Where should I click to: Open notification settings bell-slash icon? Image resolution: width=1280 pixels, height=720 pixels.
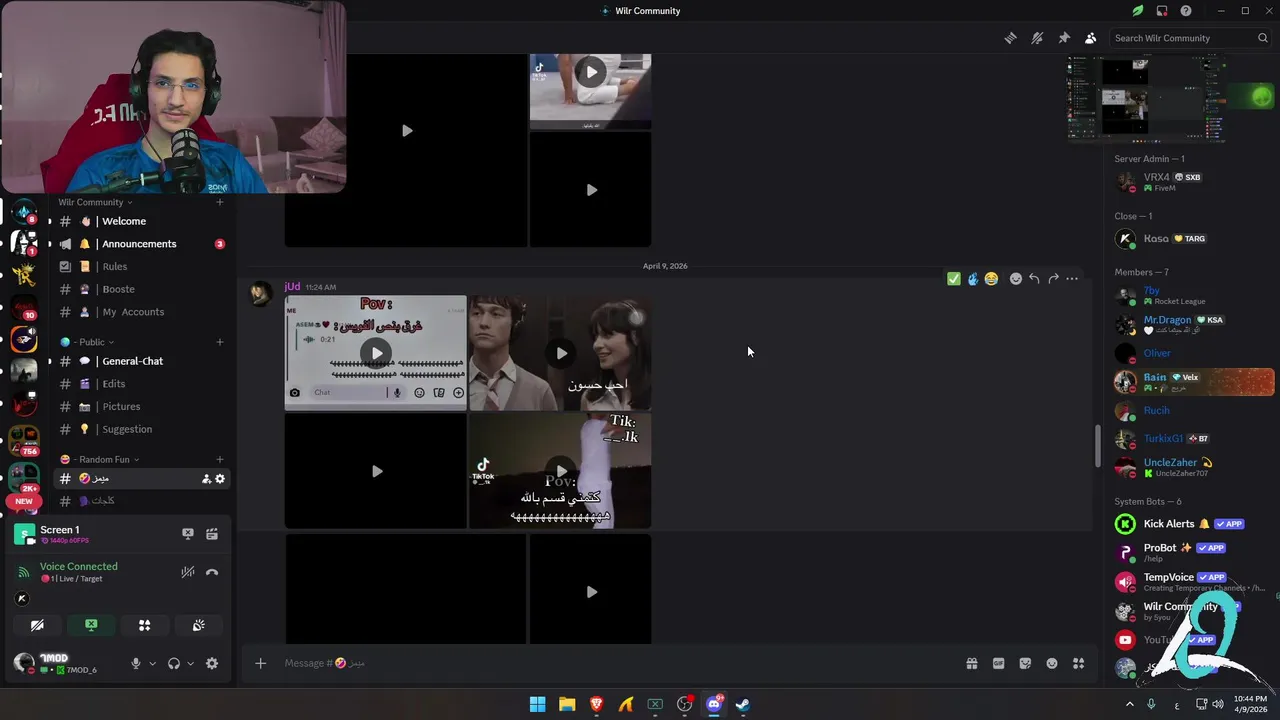(x=1037, y=38)
